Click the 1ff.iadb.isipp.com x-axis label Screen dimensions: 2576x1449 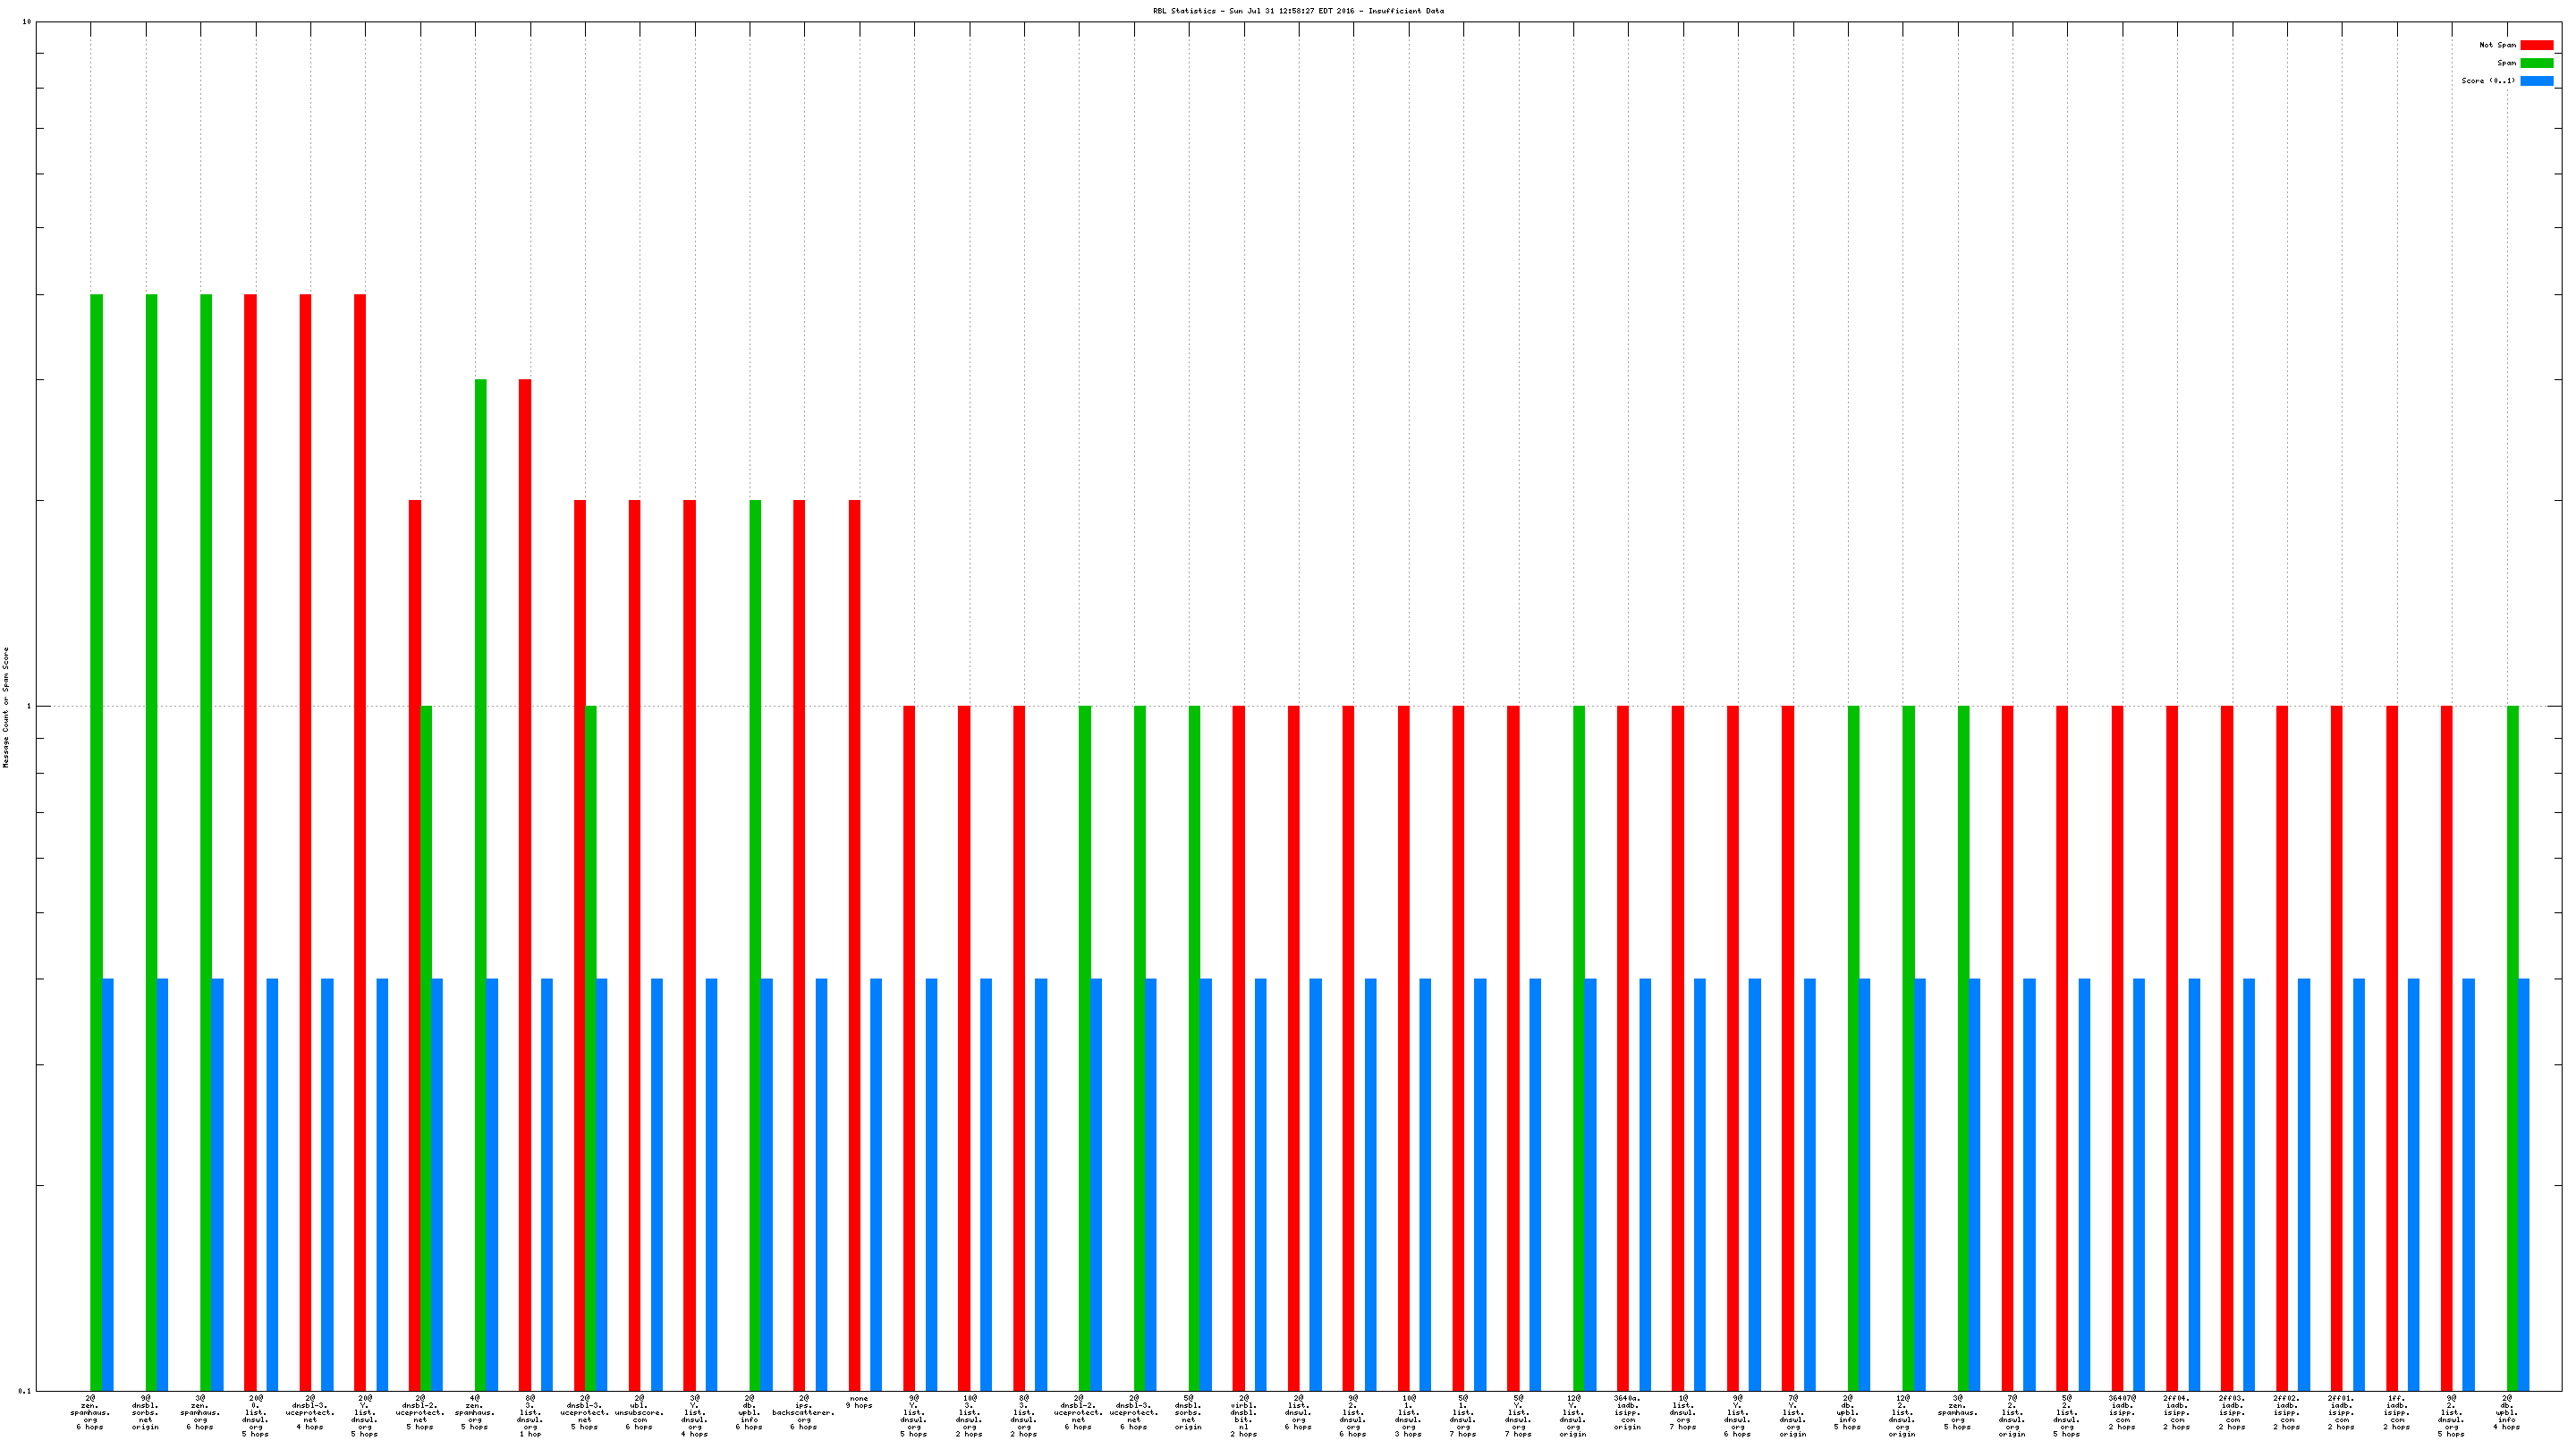click(2397, 1412)
